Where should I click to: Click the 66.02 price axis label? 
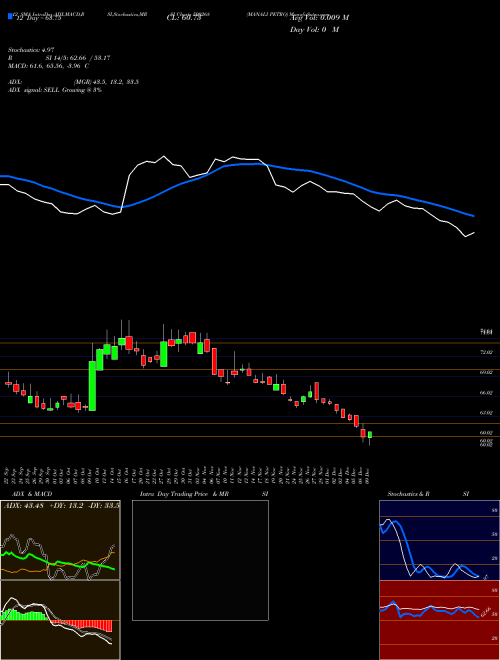click(487, 392)
